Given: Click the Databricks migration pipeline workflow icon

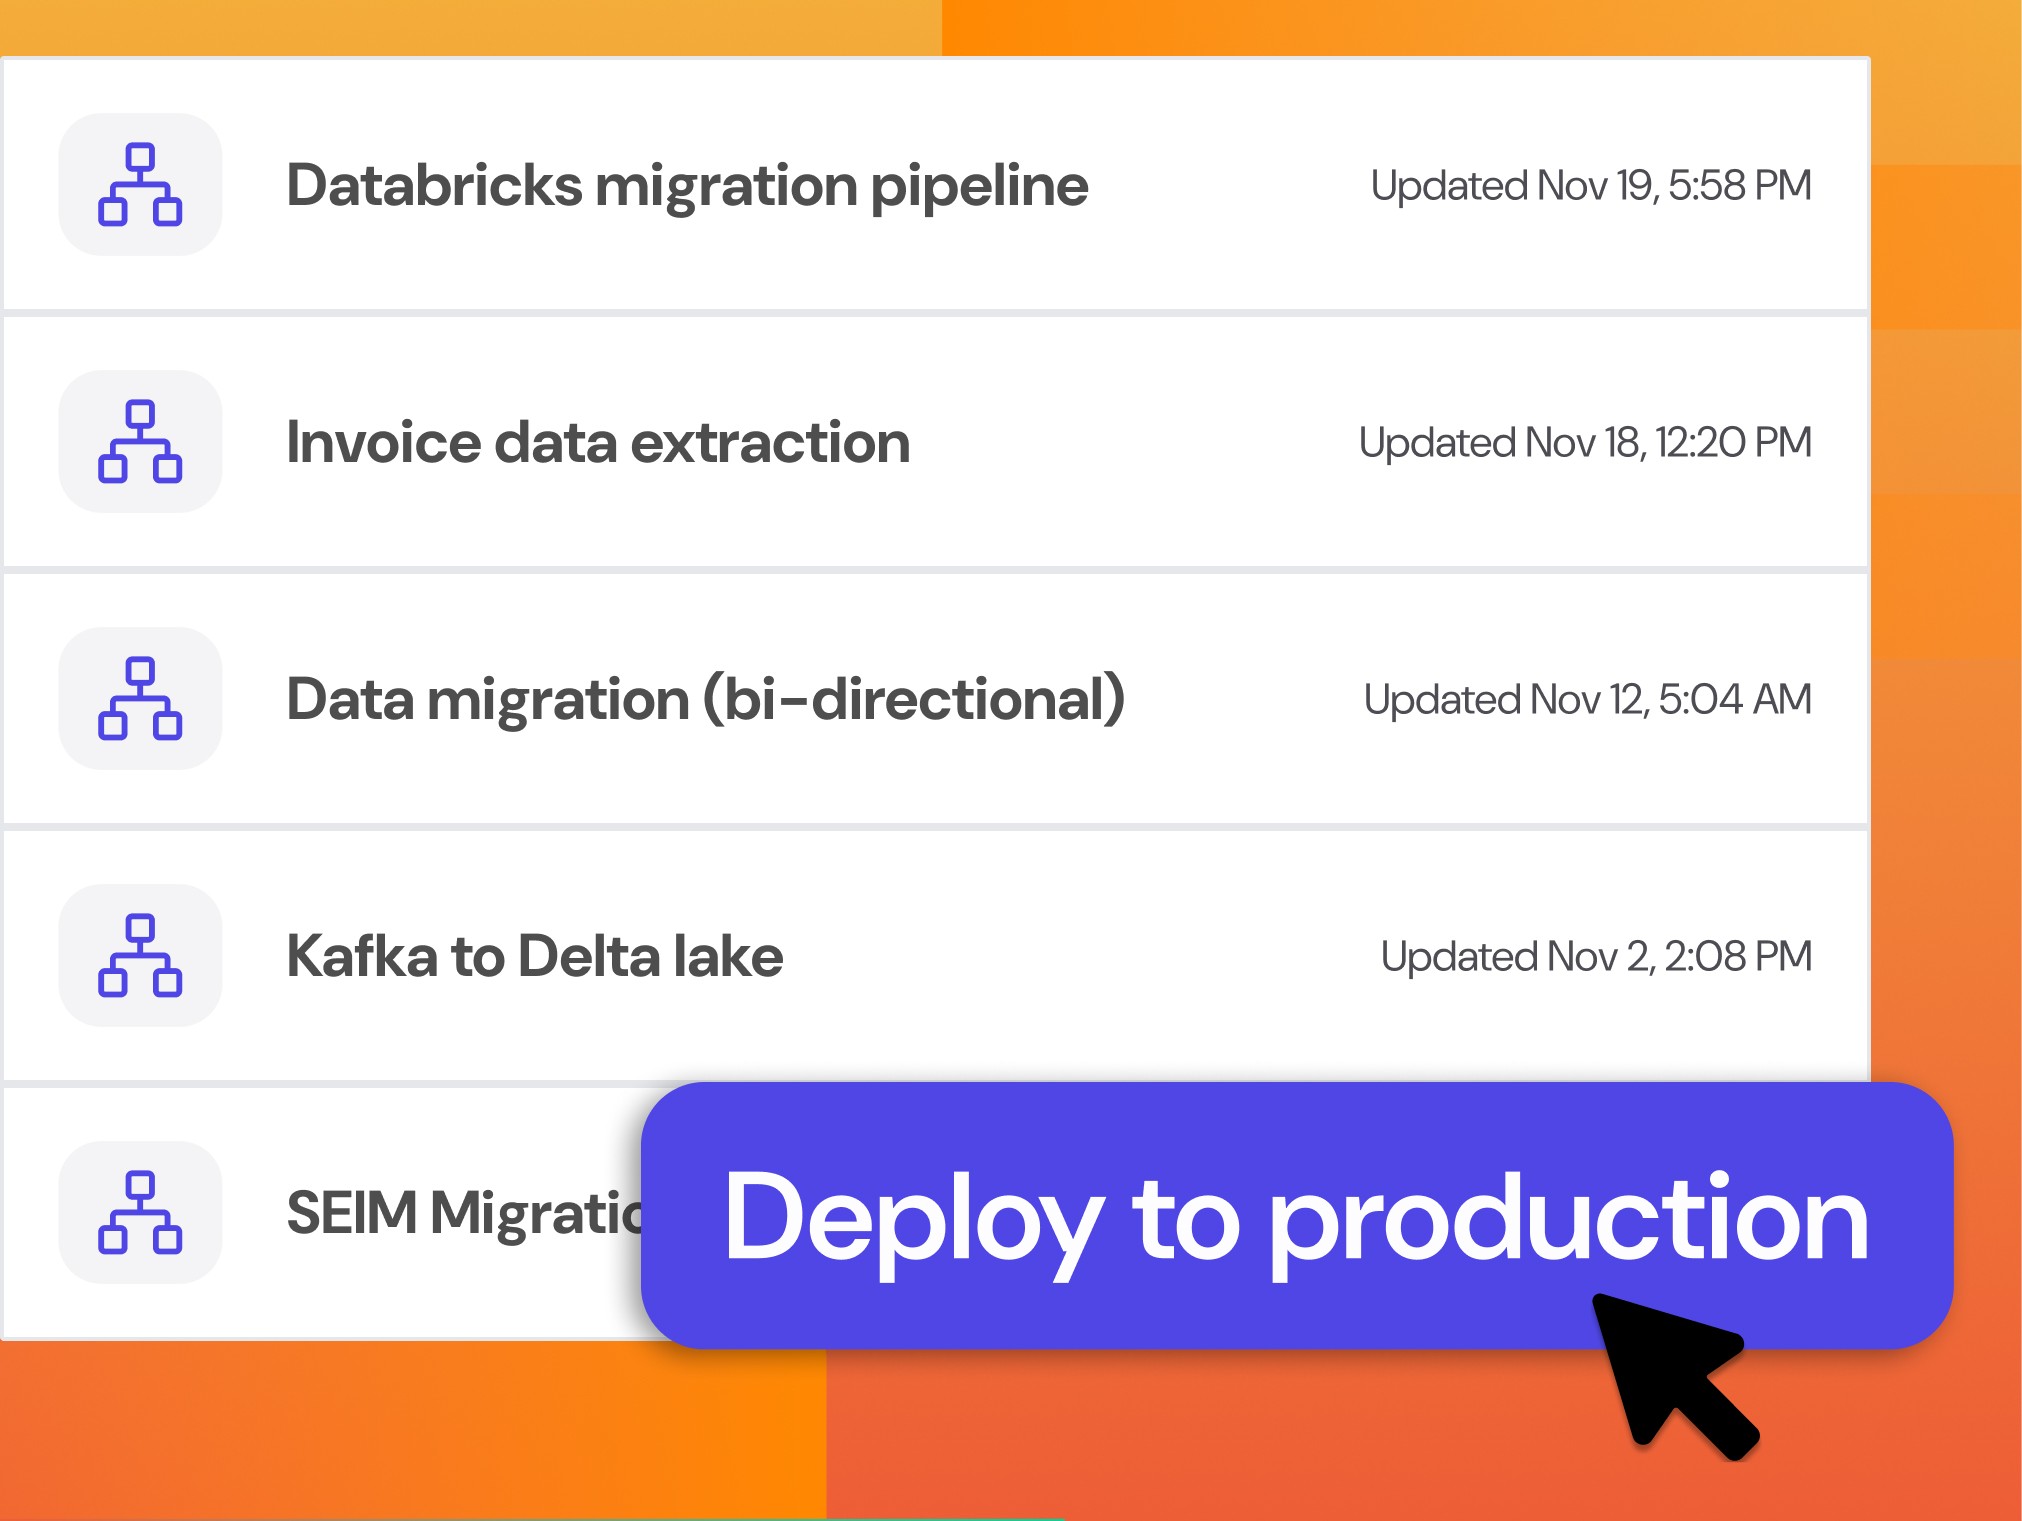Looking at the screenshot, I should [140, 185].
